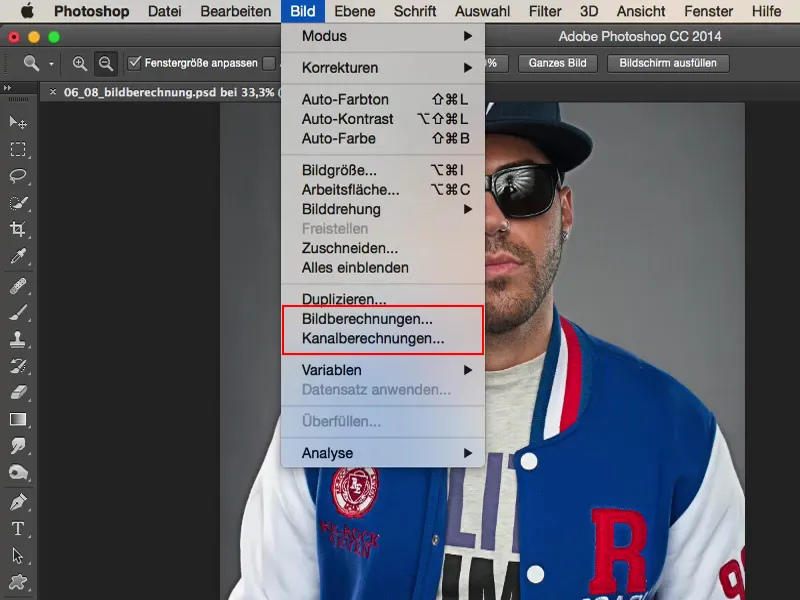Open the Fenster menu

pos(709,11)
